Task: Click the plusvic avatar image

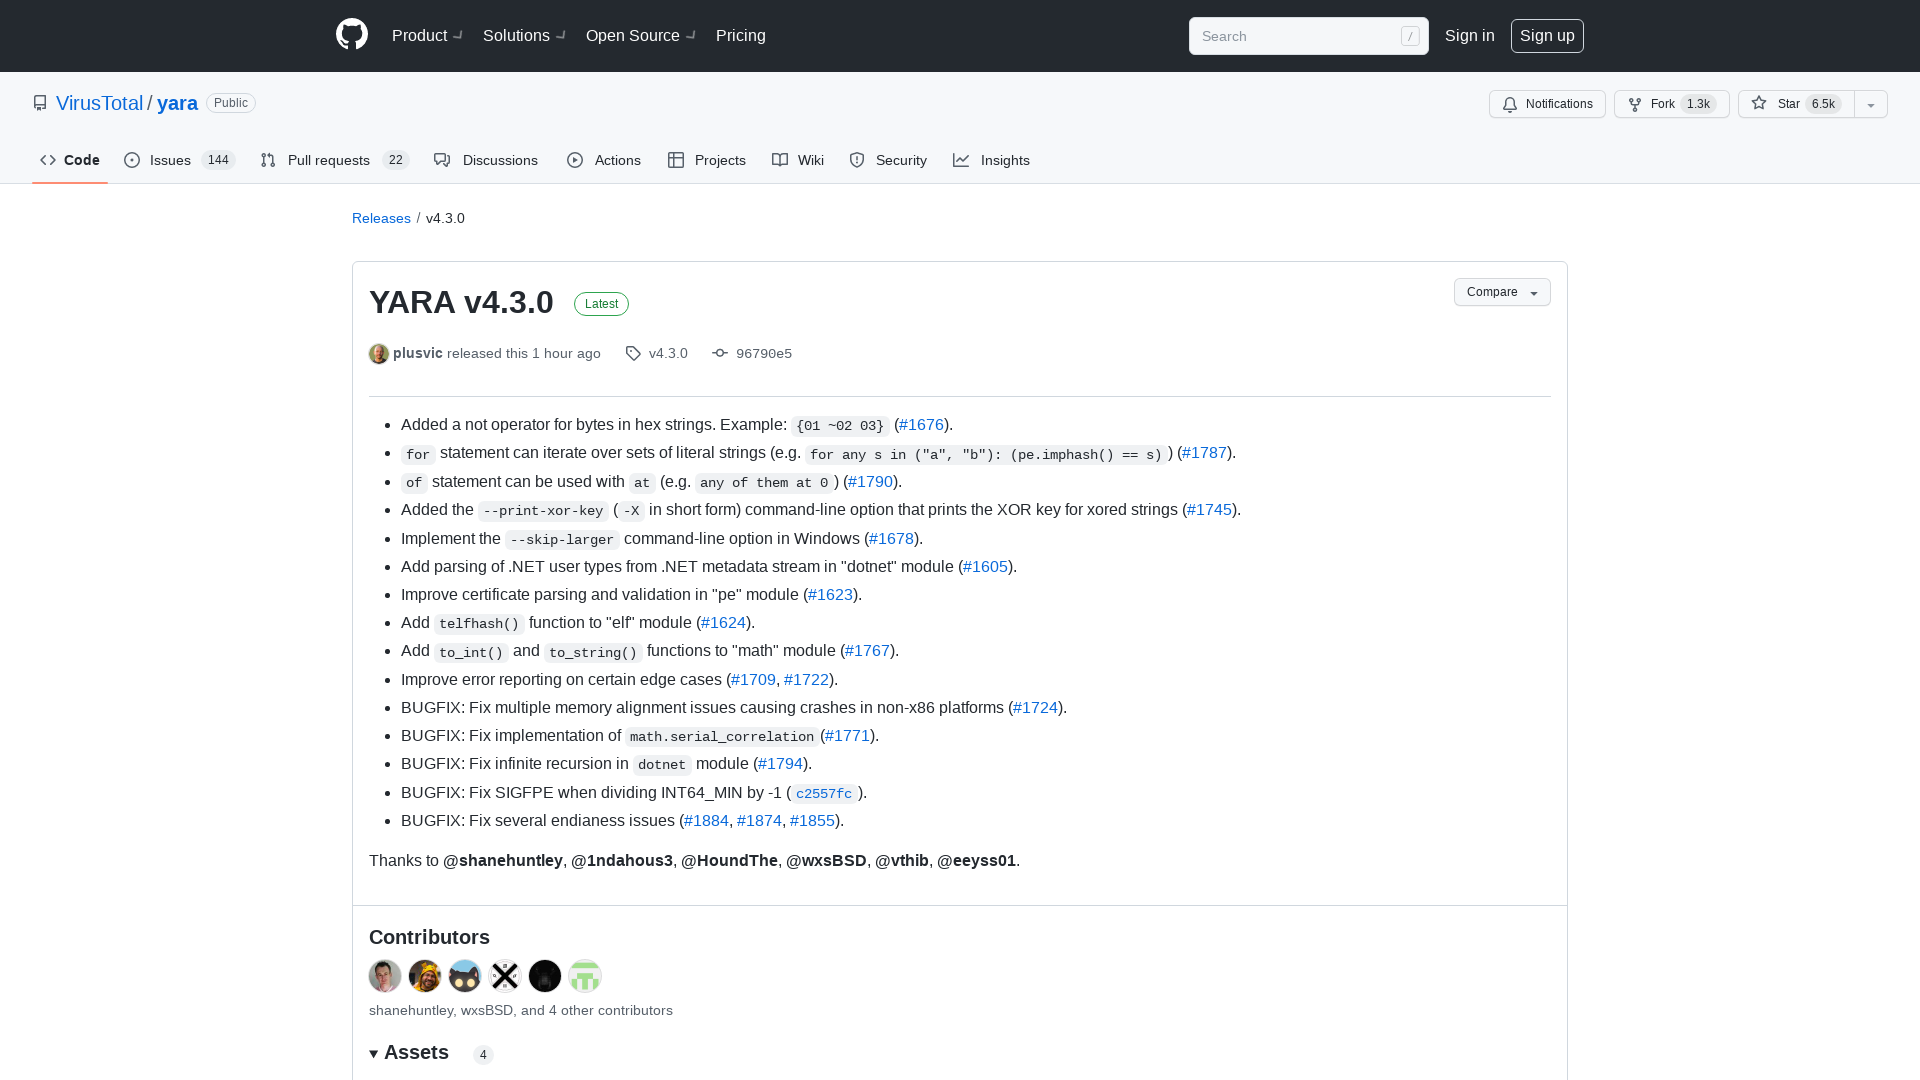Action: 379,354
